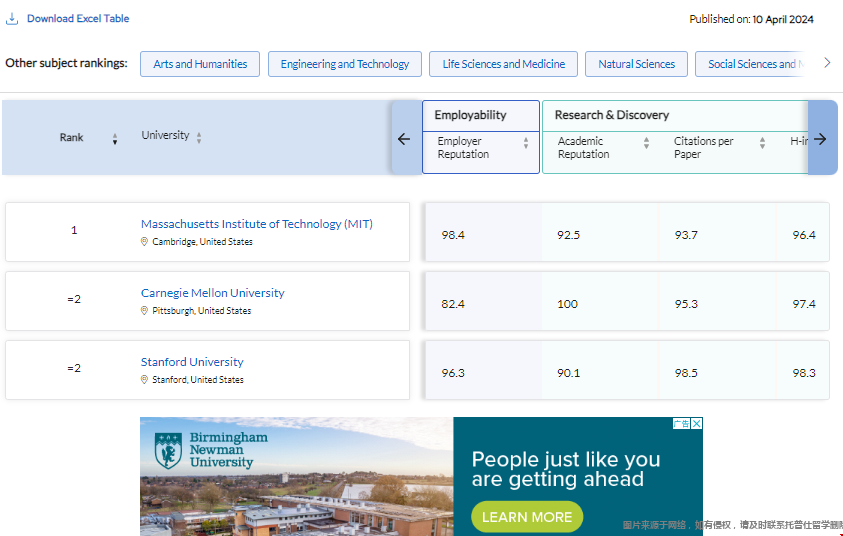Image resolution: width=843 pixels, height=536 pixels.
Task: Click the download icon beside Excel Table
Action: click(12, 19)
